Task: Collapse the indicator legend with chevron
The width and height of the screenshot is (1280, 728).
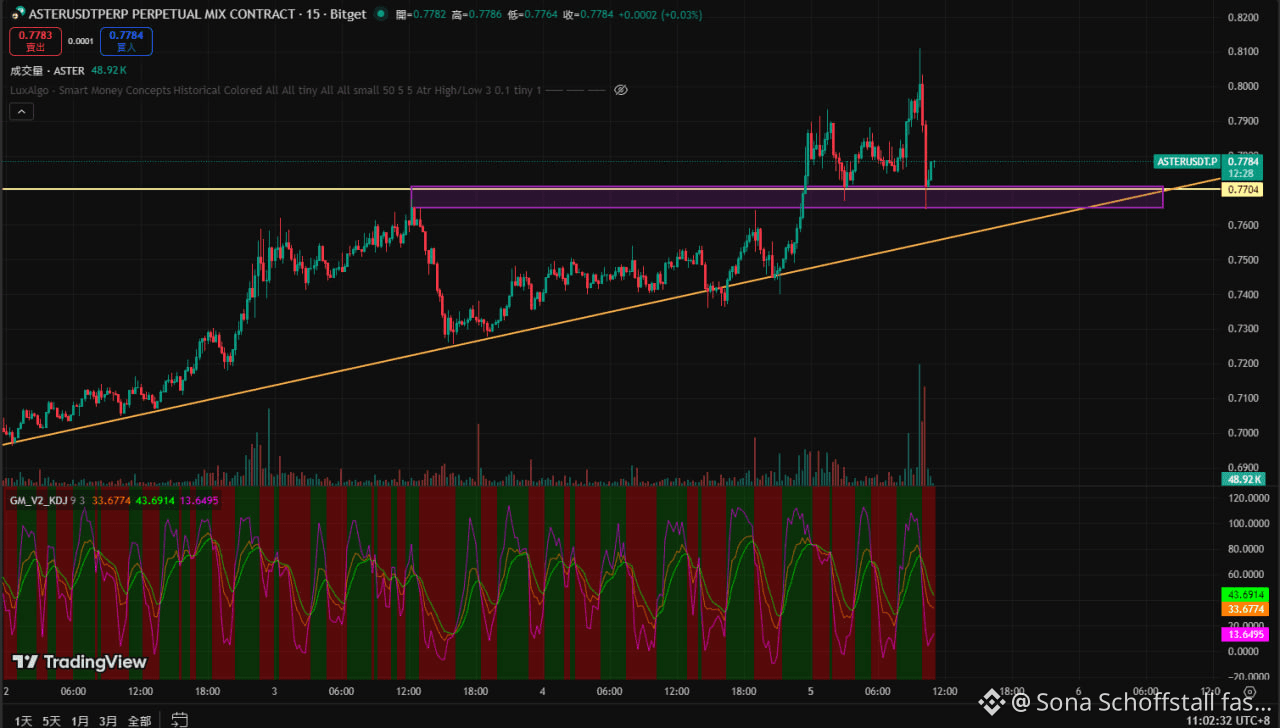Action: pos(22,112)
